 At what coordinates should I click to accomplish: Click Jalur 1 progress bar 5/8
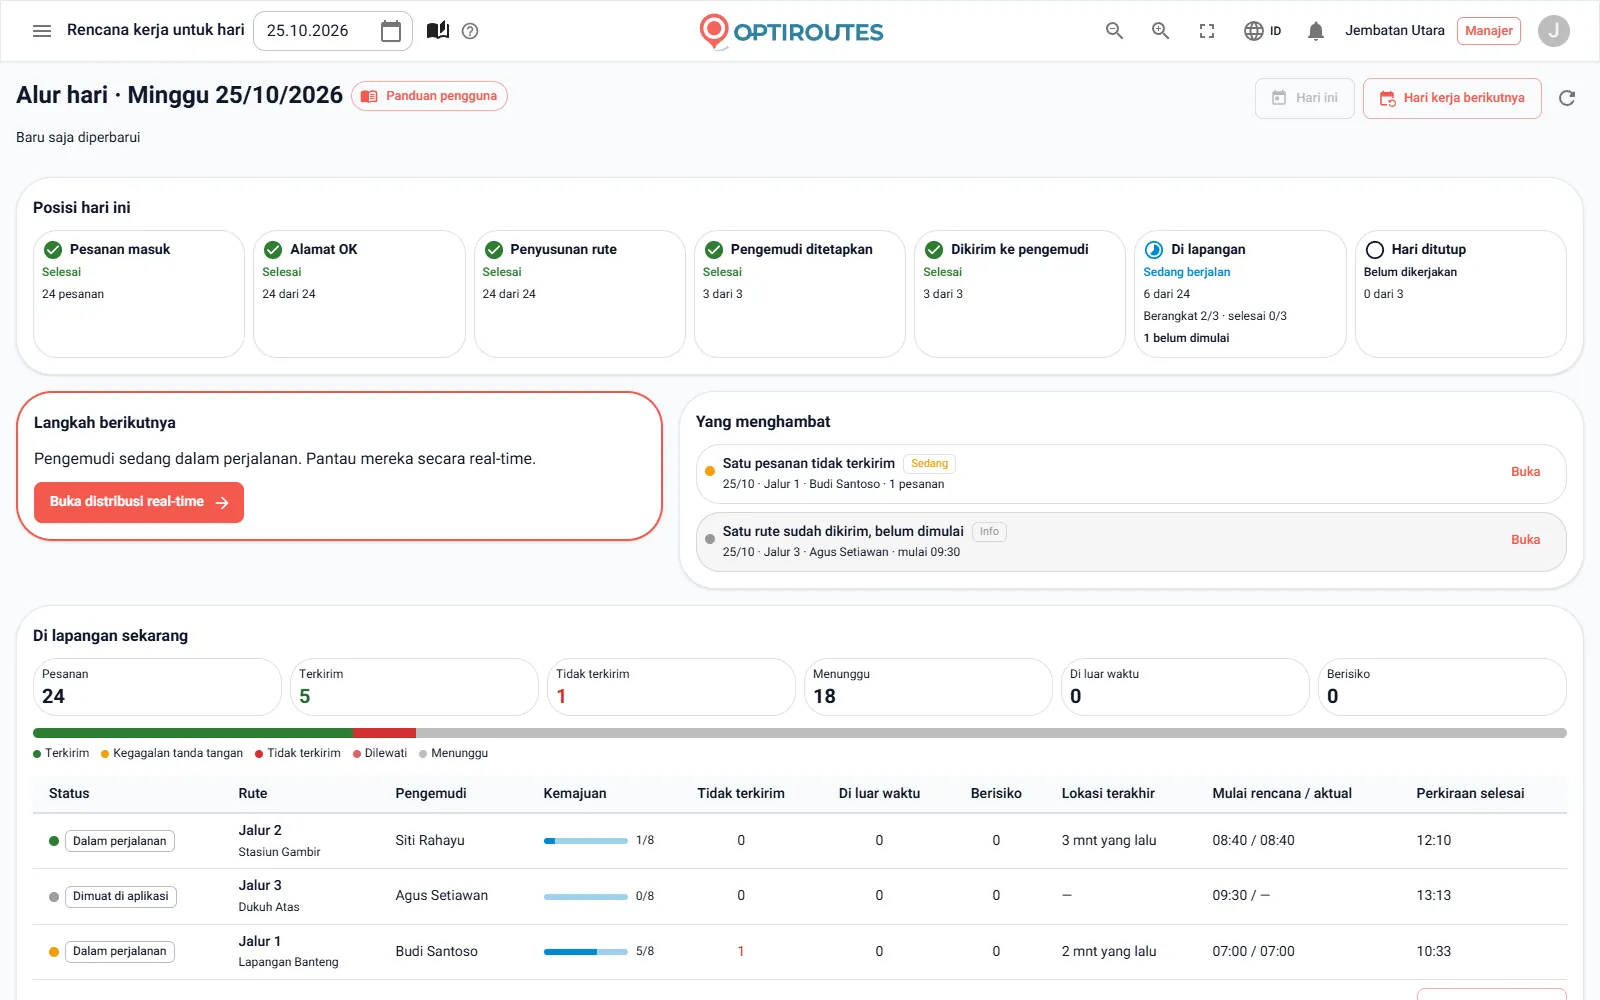click(x=585, y=952)
